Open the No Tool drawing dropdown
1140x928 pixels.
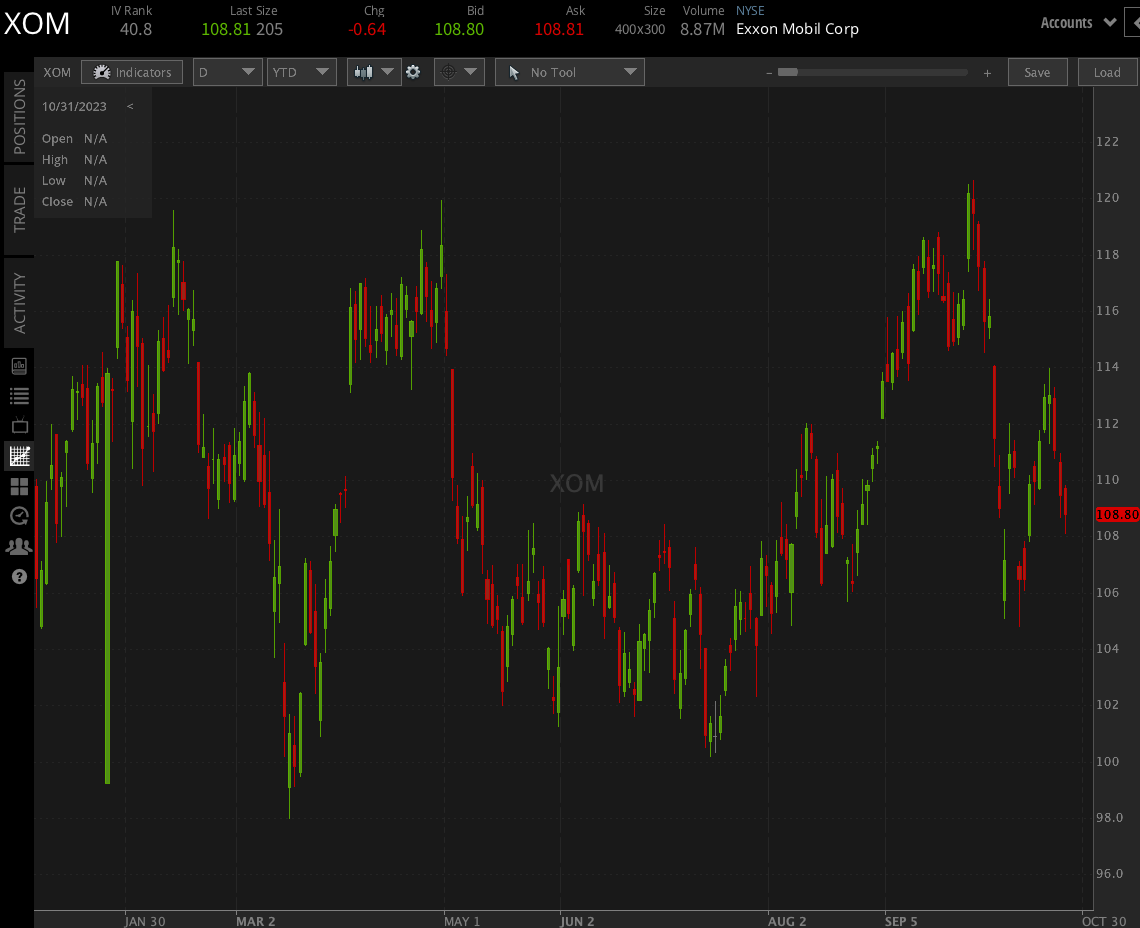tap(569, 72)
